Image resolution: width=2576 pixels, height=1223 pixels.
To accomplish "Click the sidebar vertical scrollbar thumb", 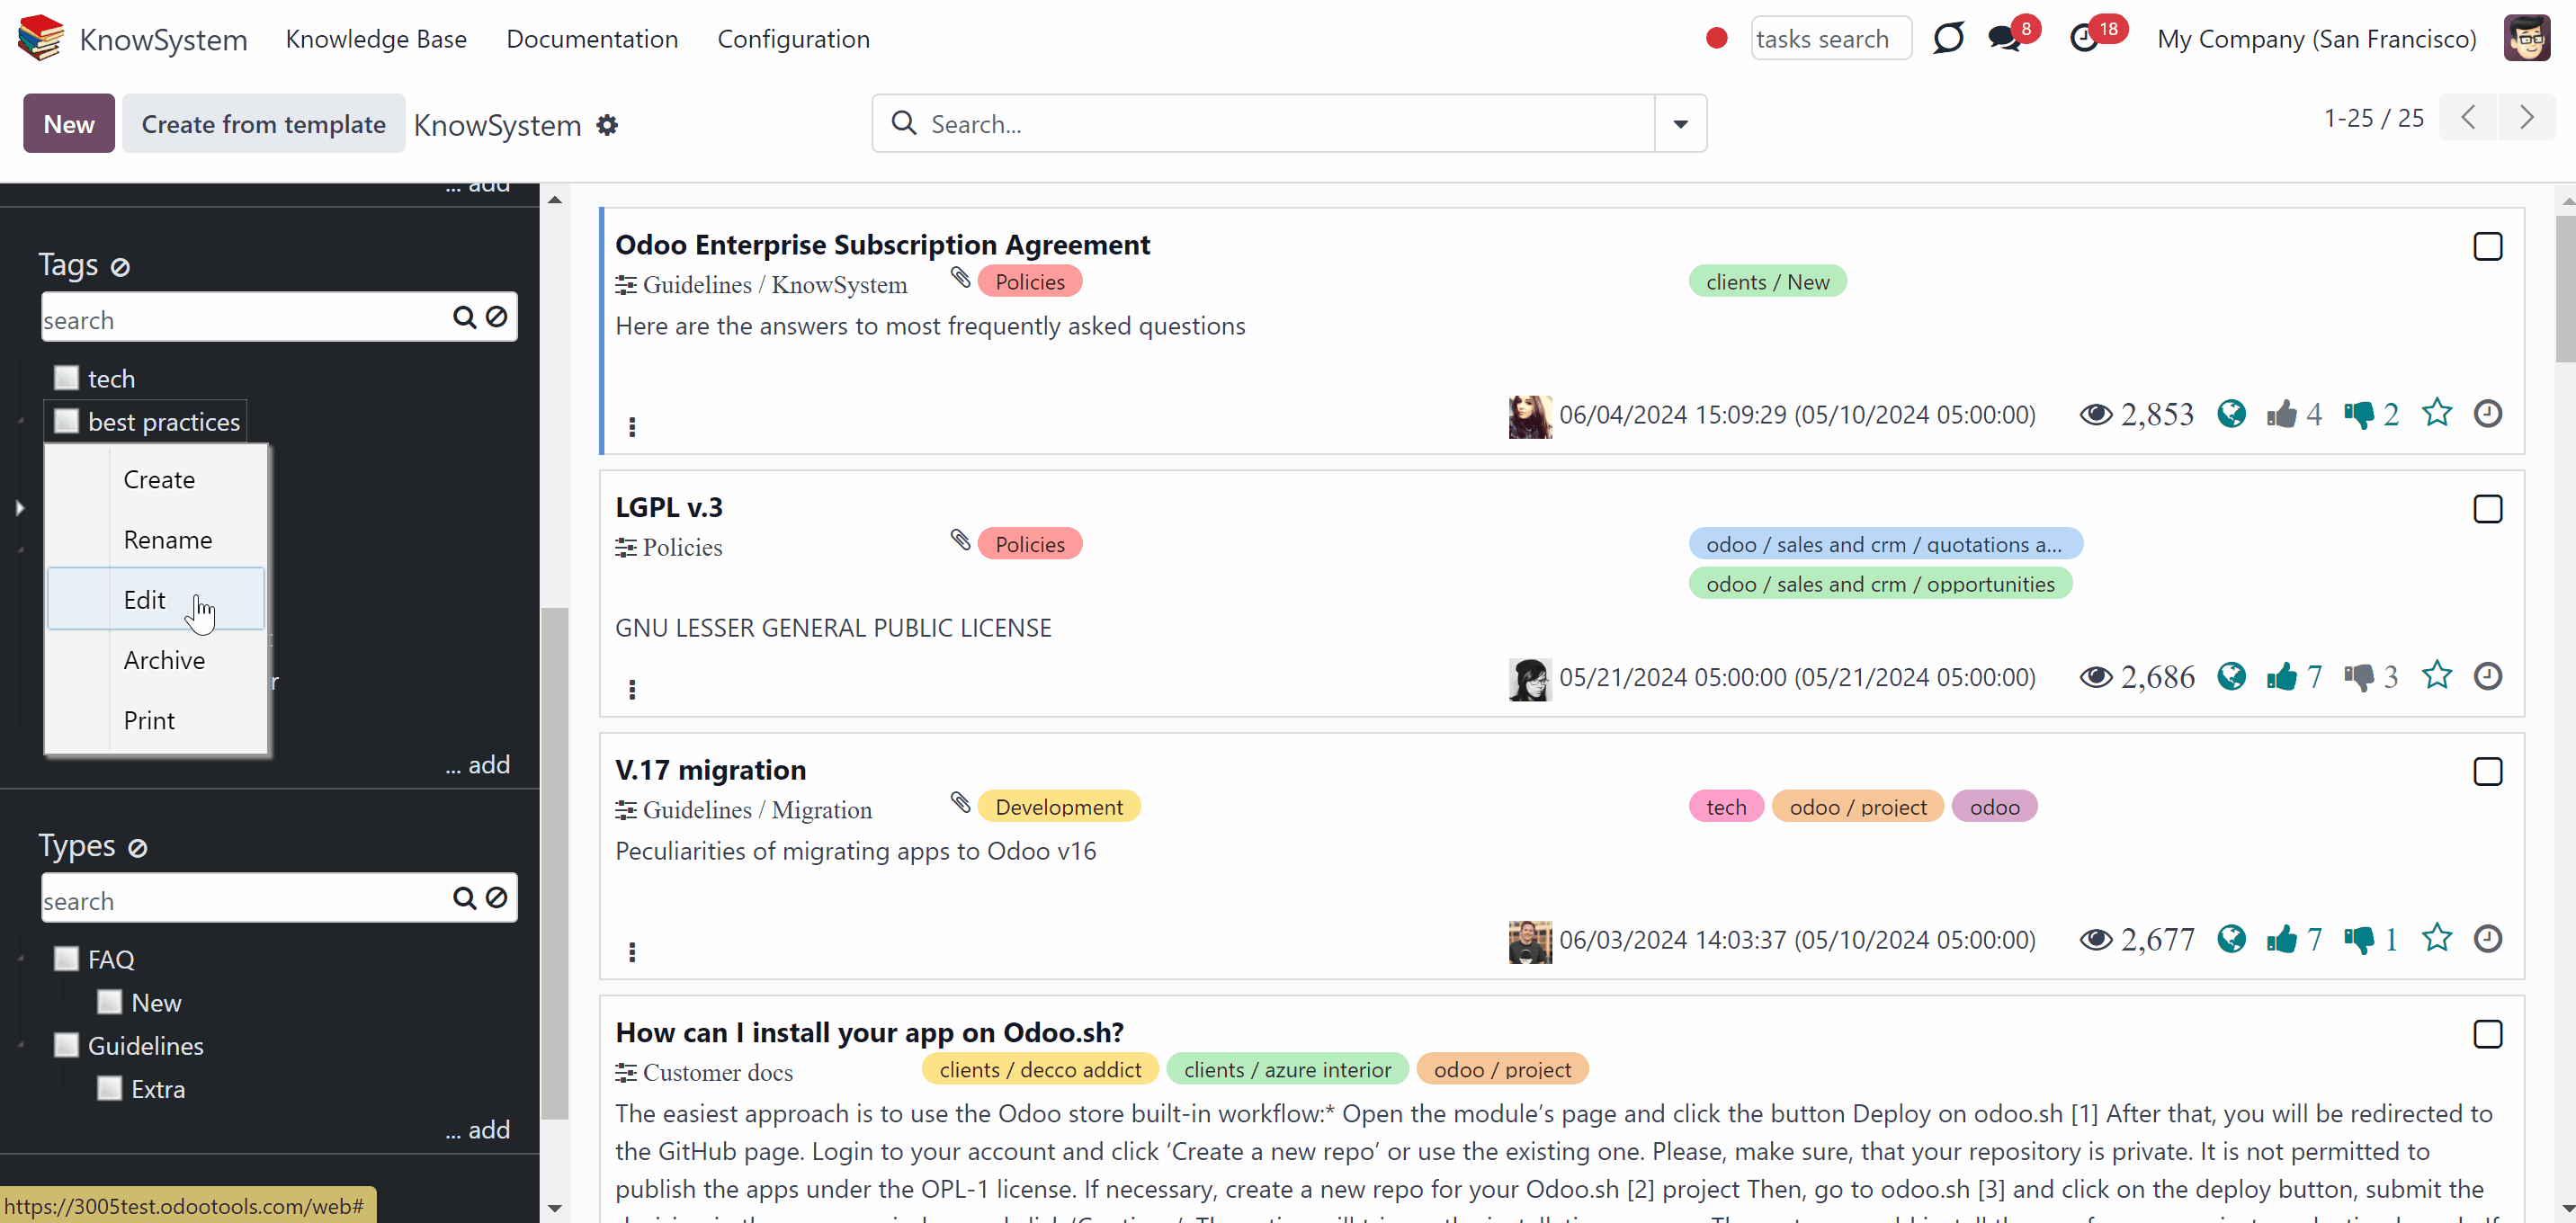I will [x=554, y=864].
